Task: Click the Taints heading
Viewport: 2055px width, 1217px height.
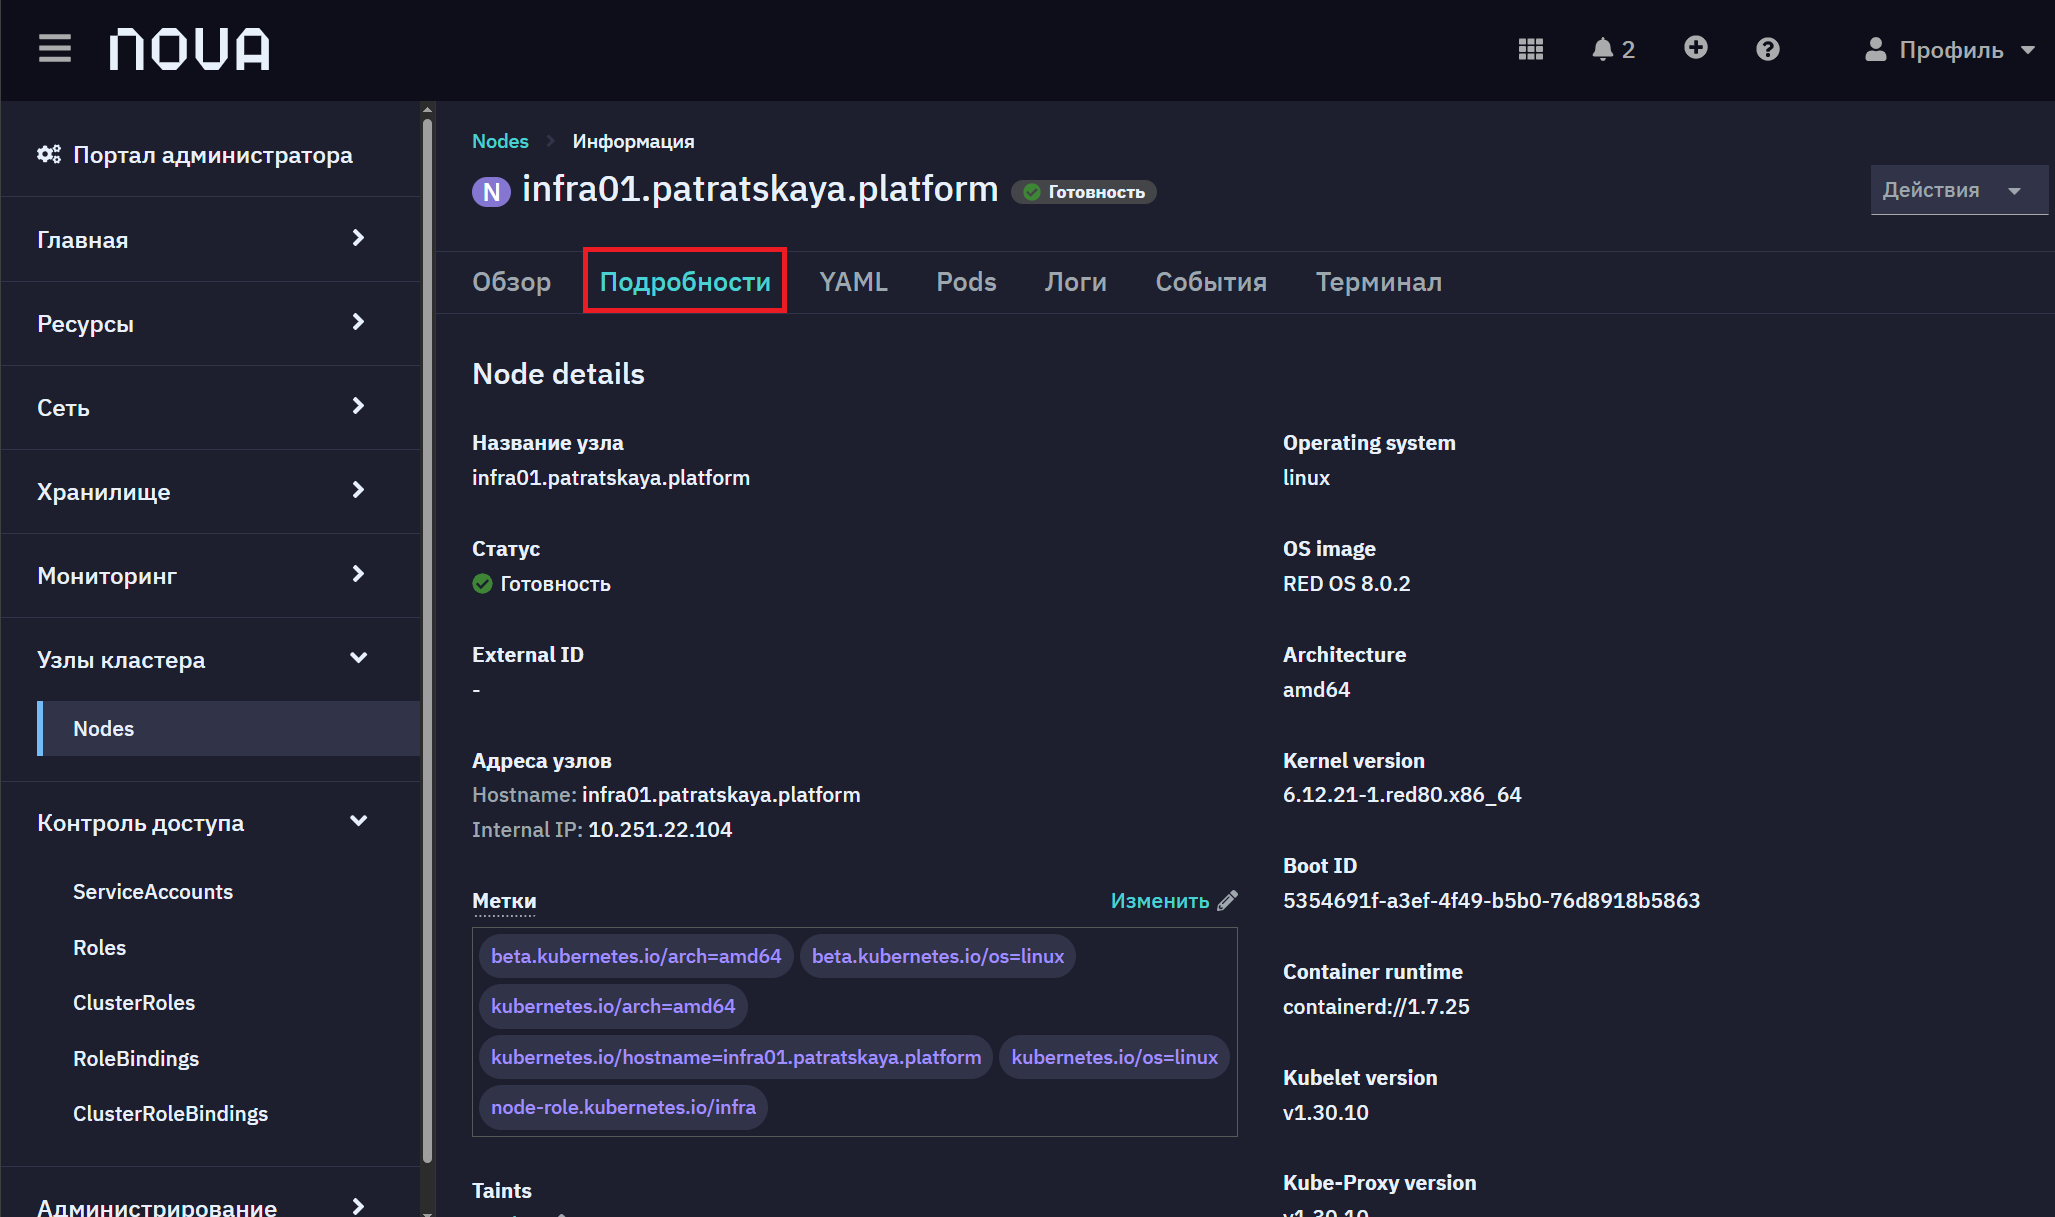Action: [501, 1190]
